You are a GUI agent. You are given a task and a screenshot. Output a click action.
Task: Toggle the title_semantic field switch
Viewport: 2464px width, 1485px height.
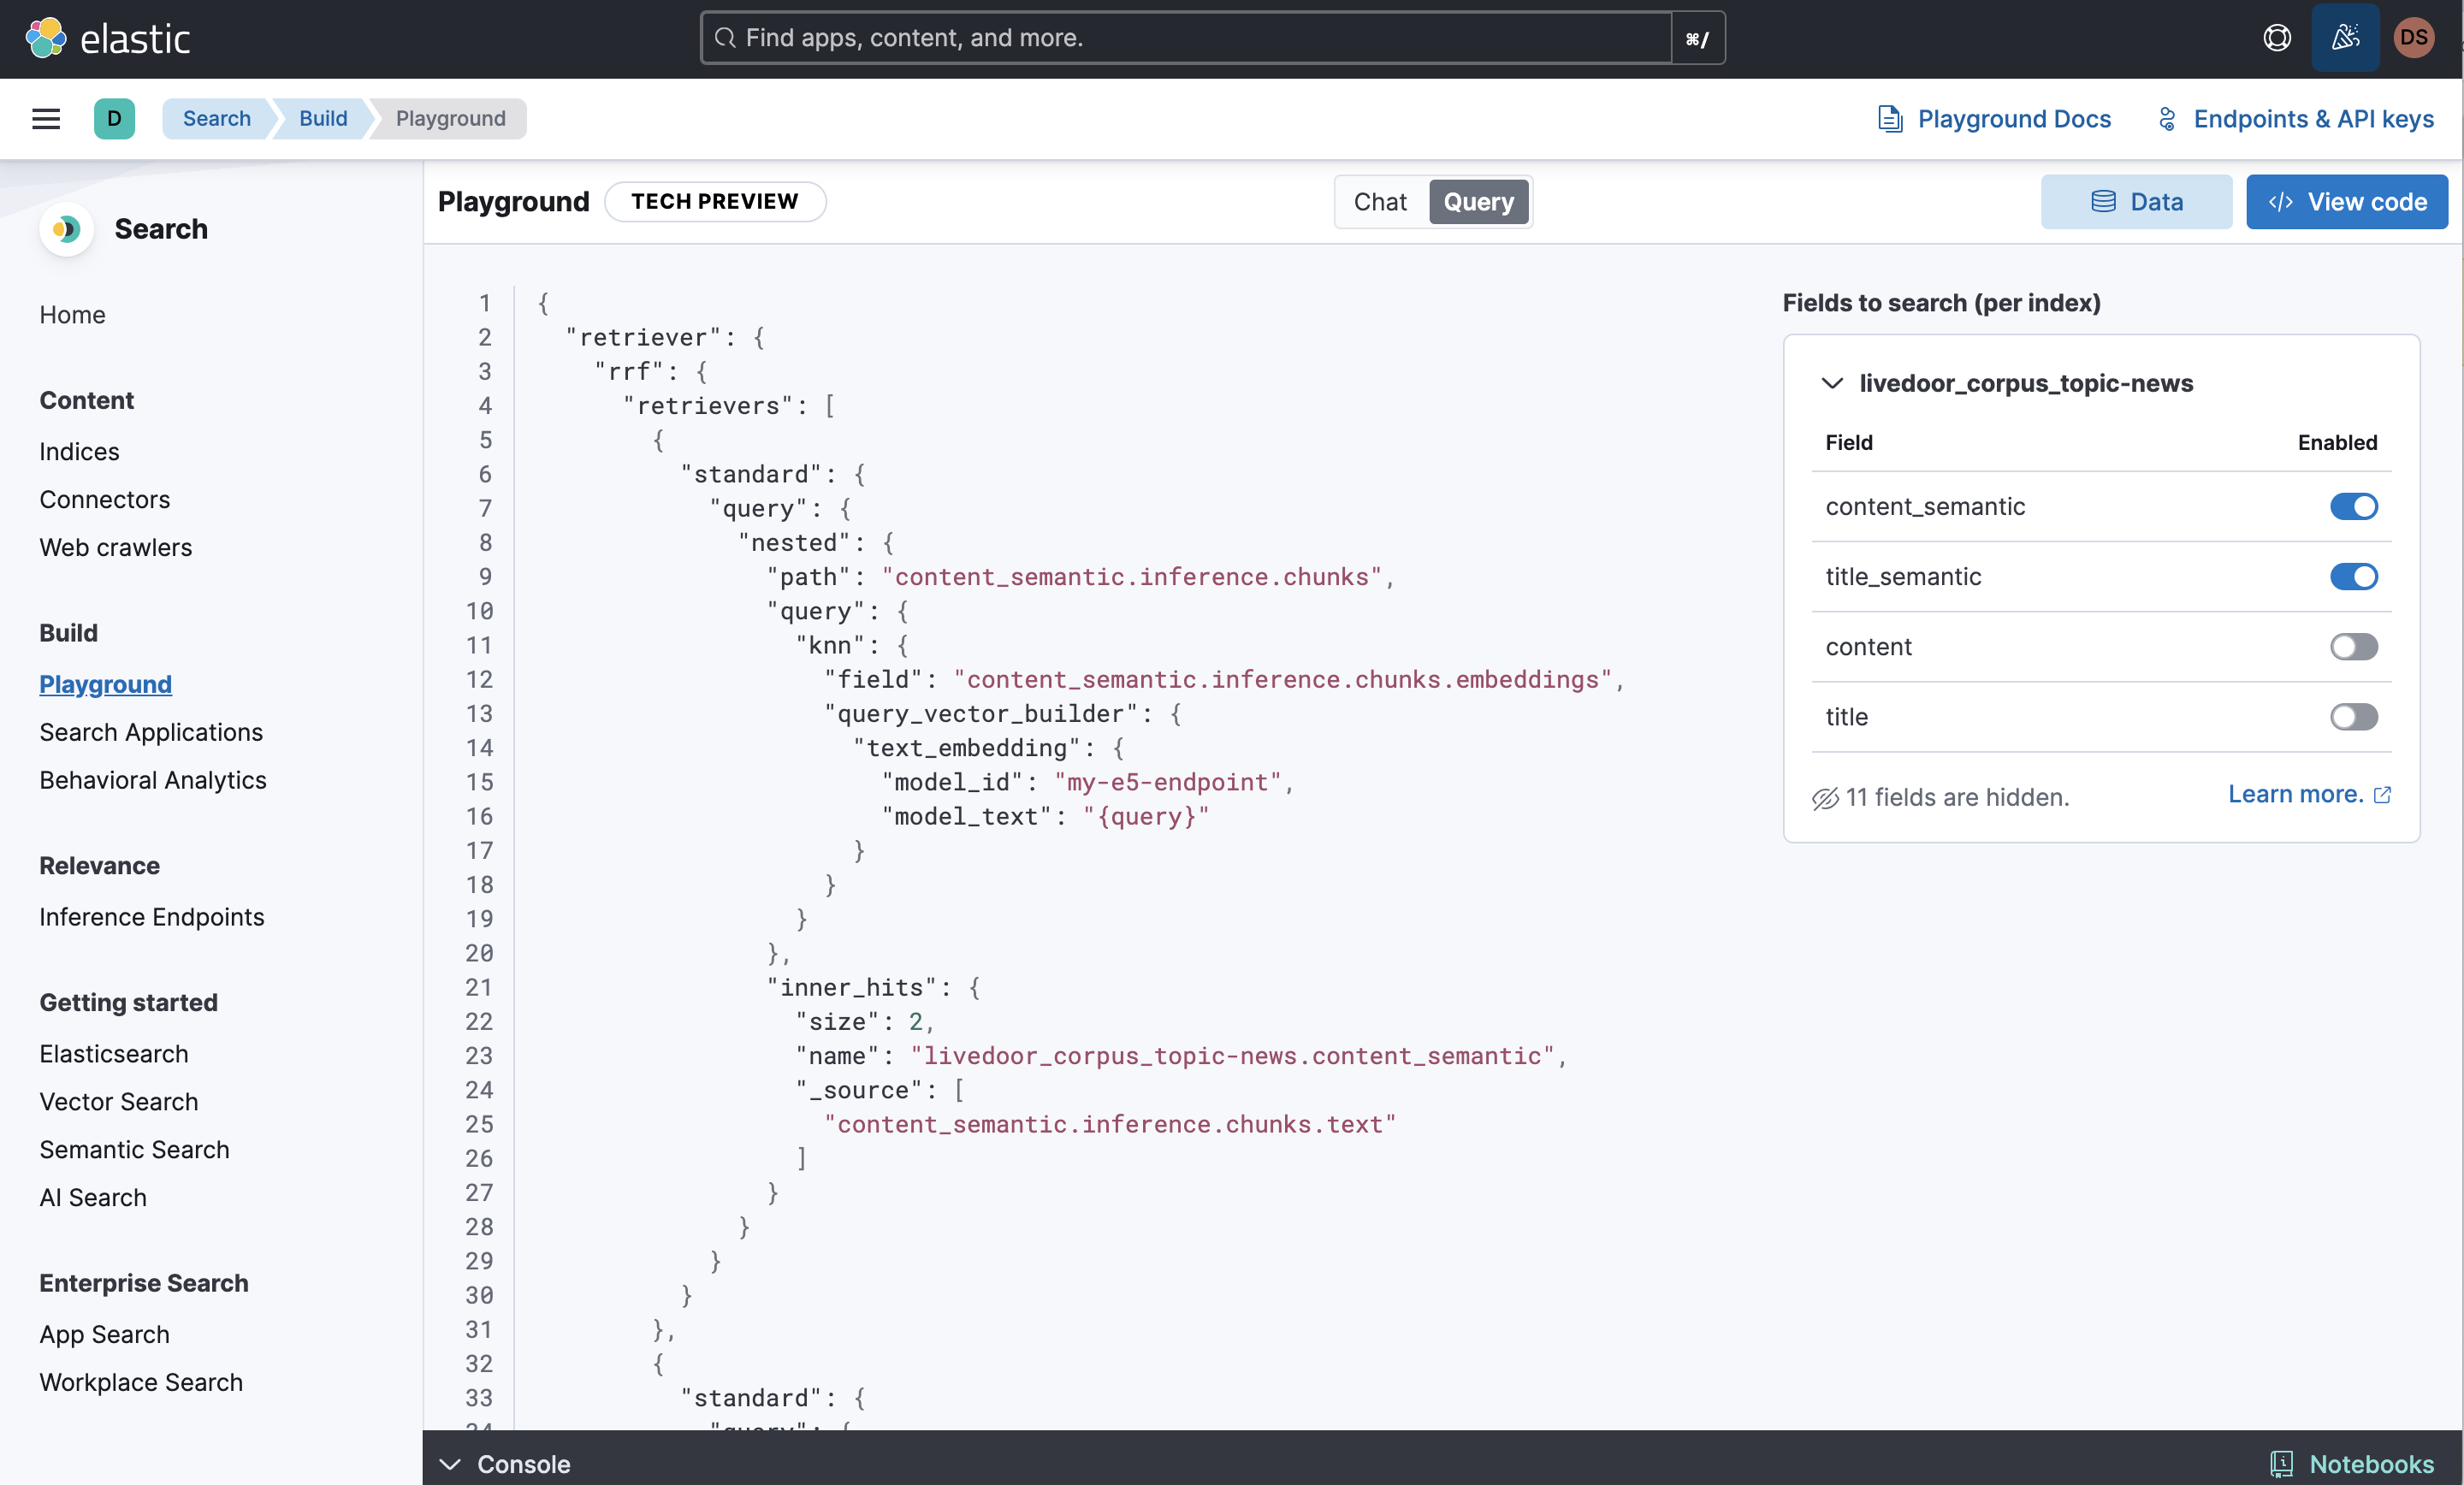pos(2353,576)
